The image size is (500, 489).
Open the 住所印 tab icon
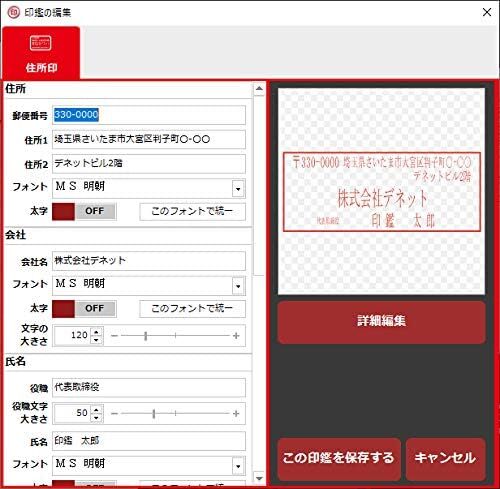(x=41, y=43)
